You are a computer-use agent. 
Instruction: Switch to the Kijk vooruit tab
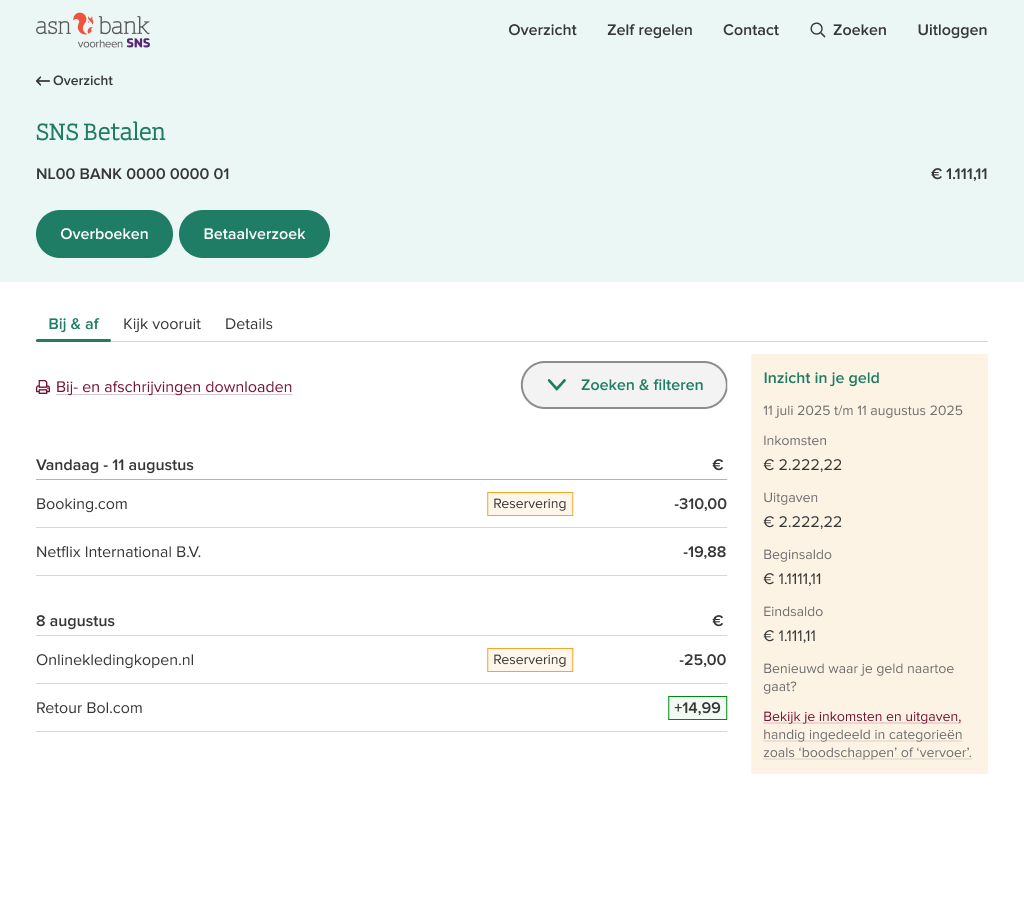[x=162, y=324]
